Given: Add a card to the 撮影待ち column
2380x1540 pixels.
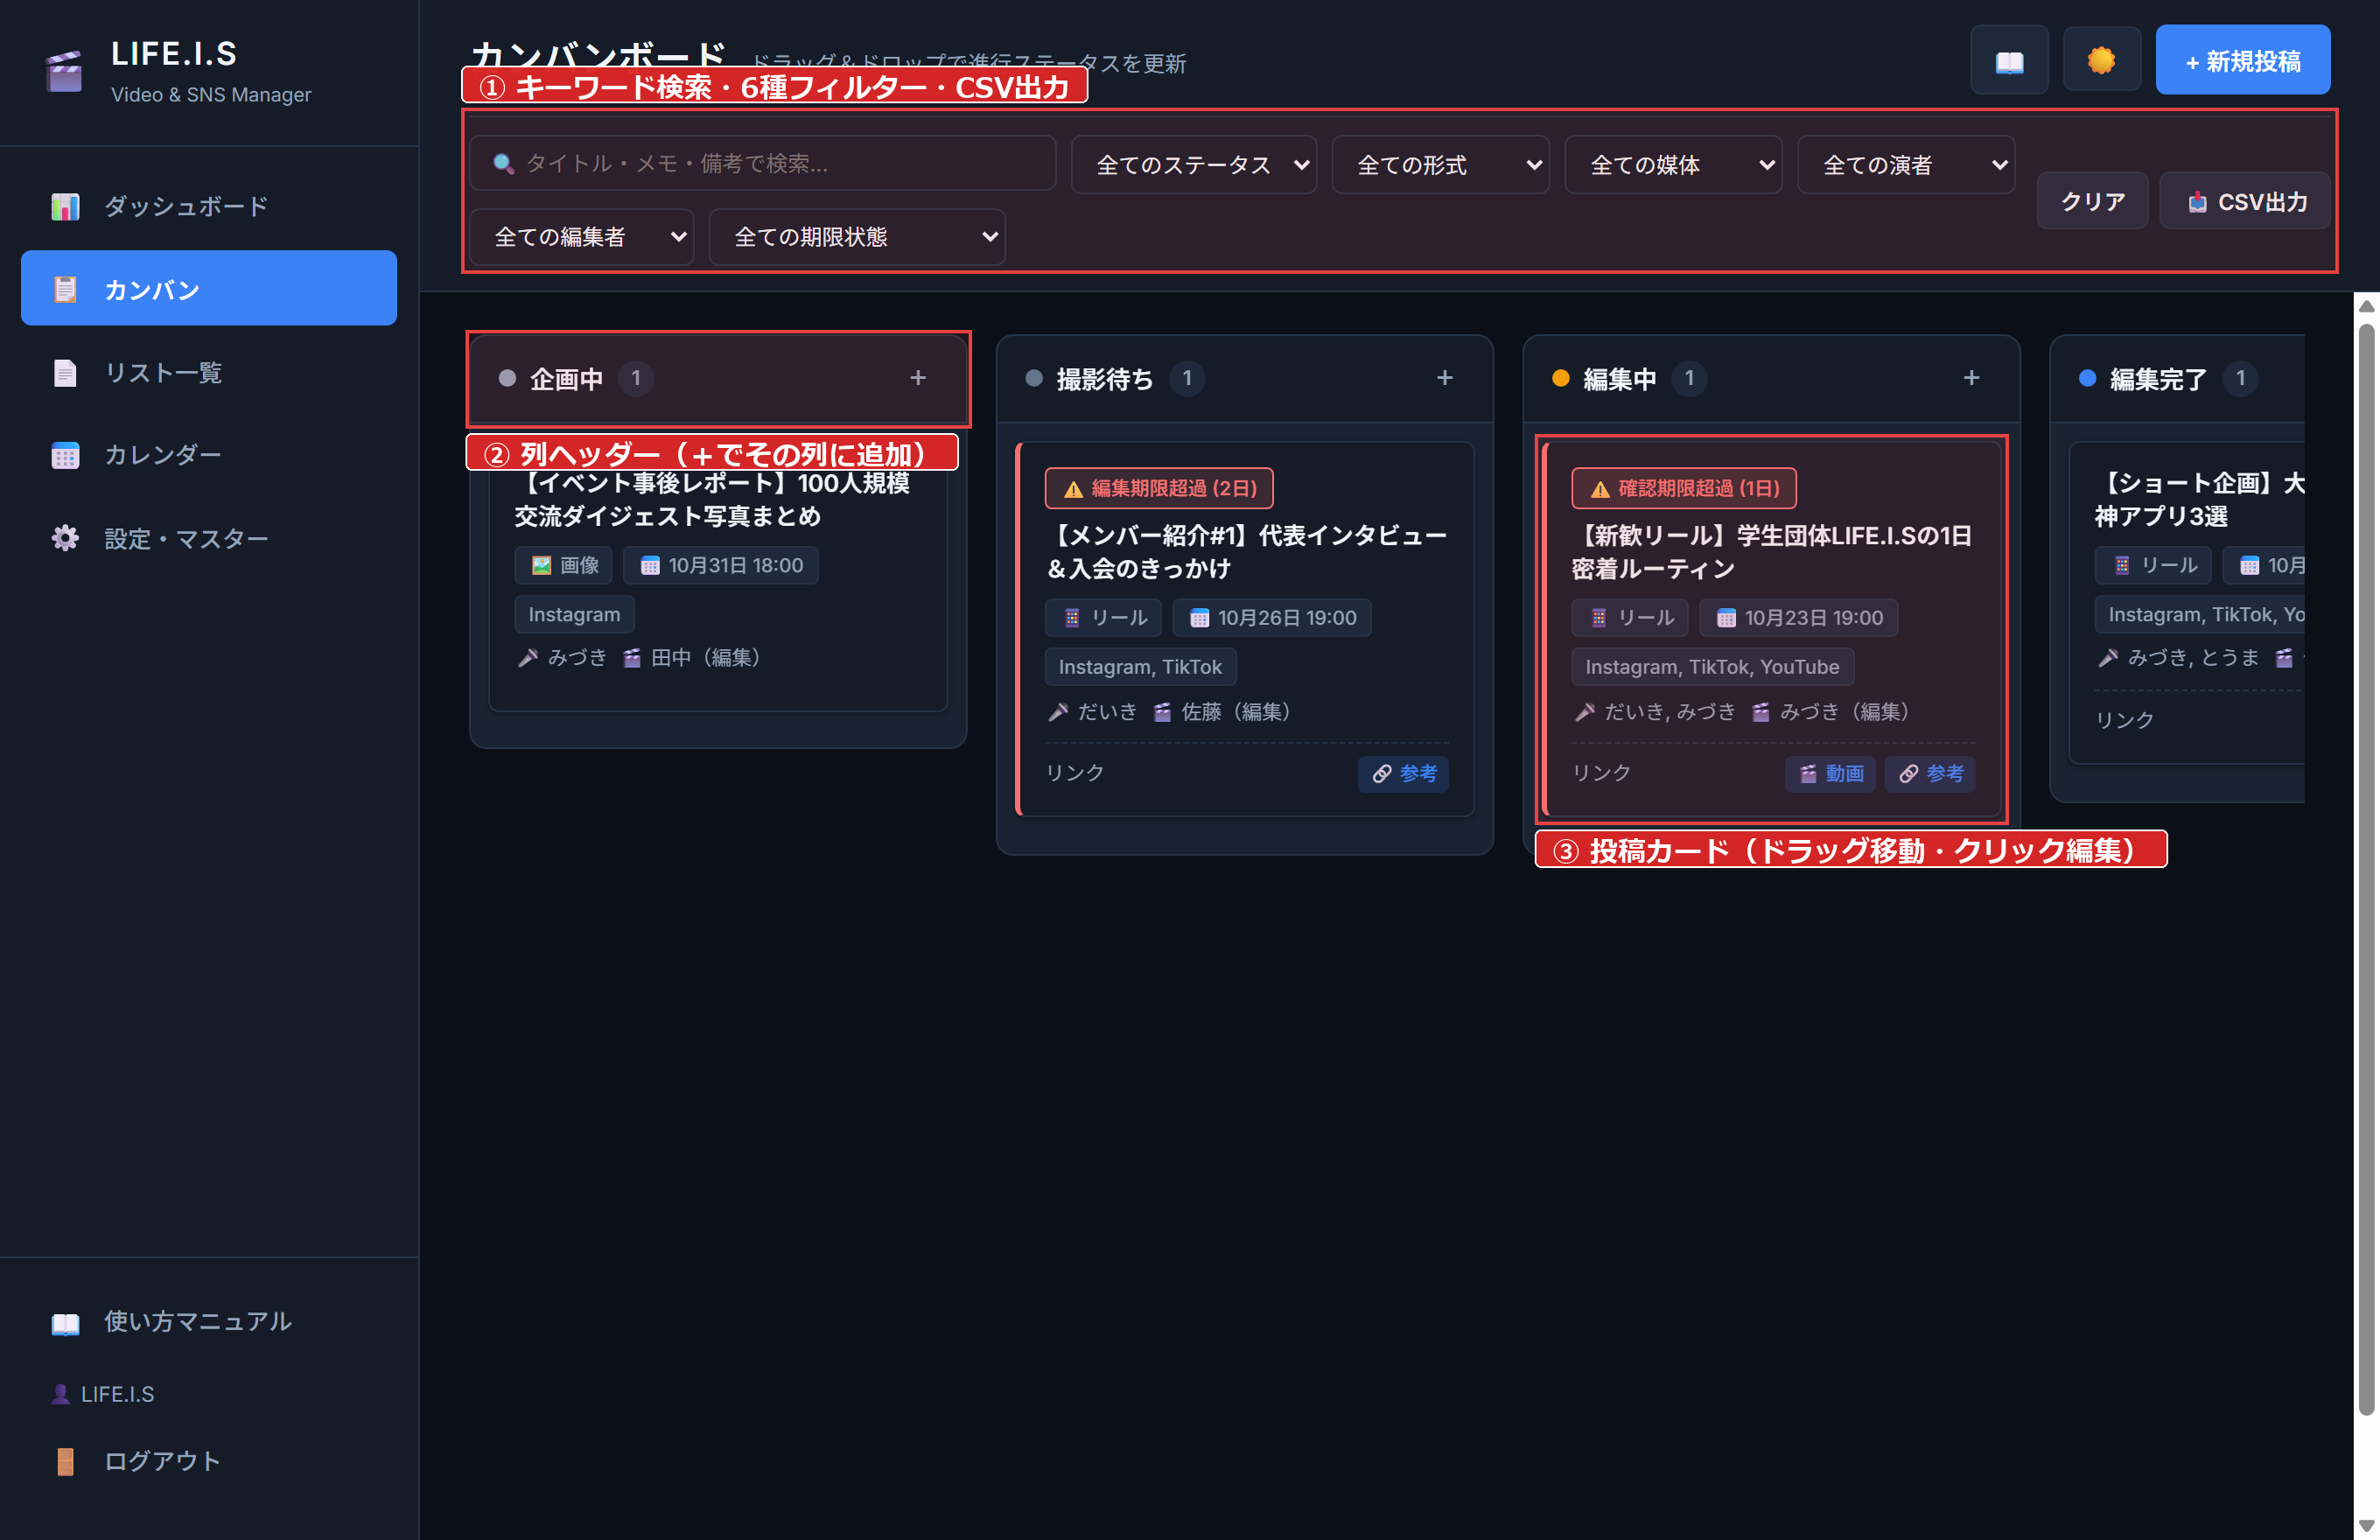Looking at the screenshot, I should [x=1445, y=378].
